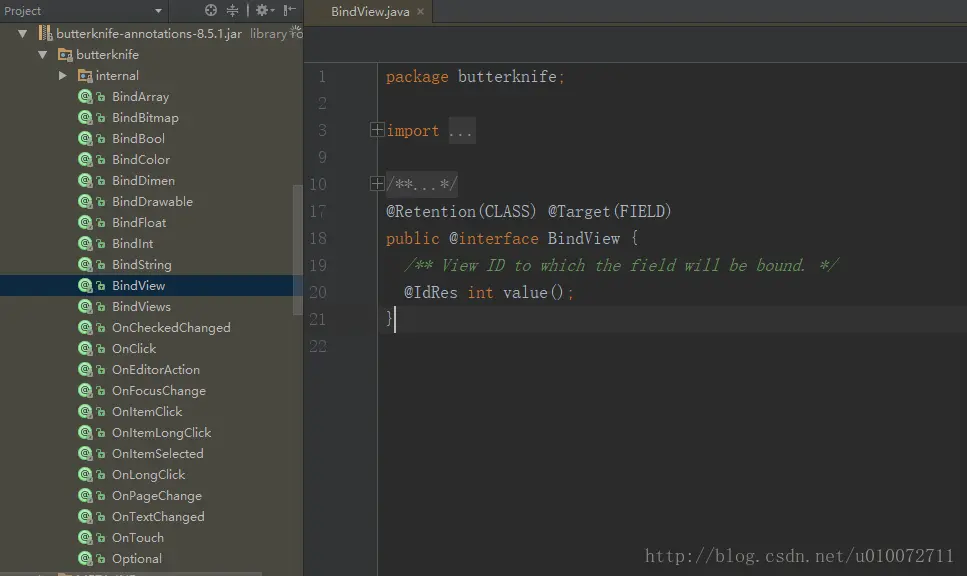Select OnTextChanged in the project tree
The width and height of the screenshot is (967, 576).
tap(158, 516)
